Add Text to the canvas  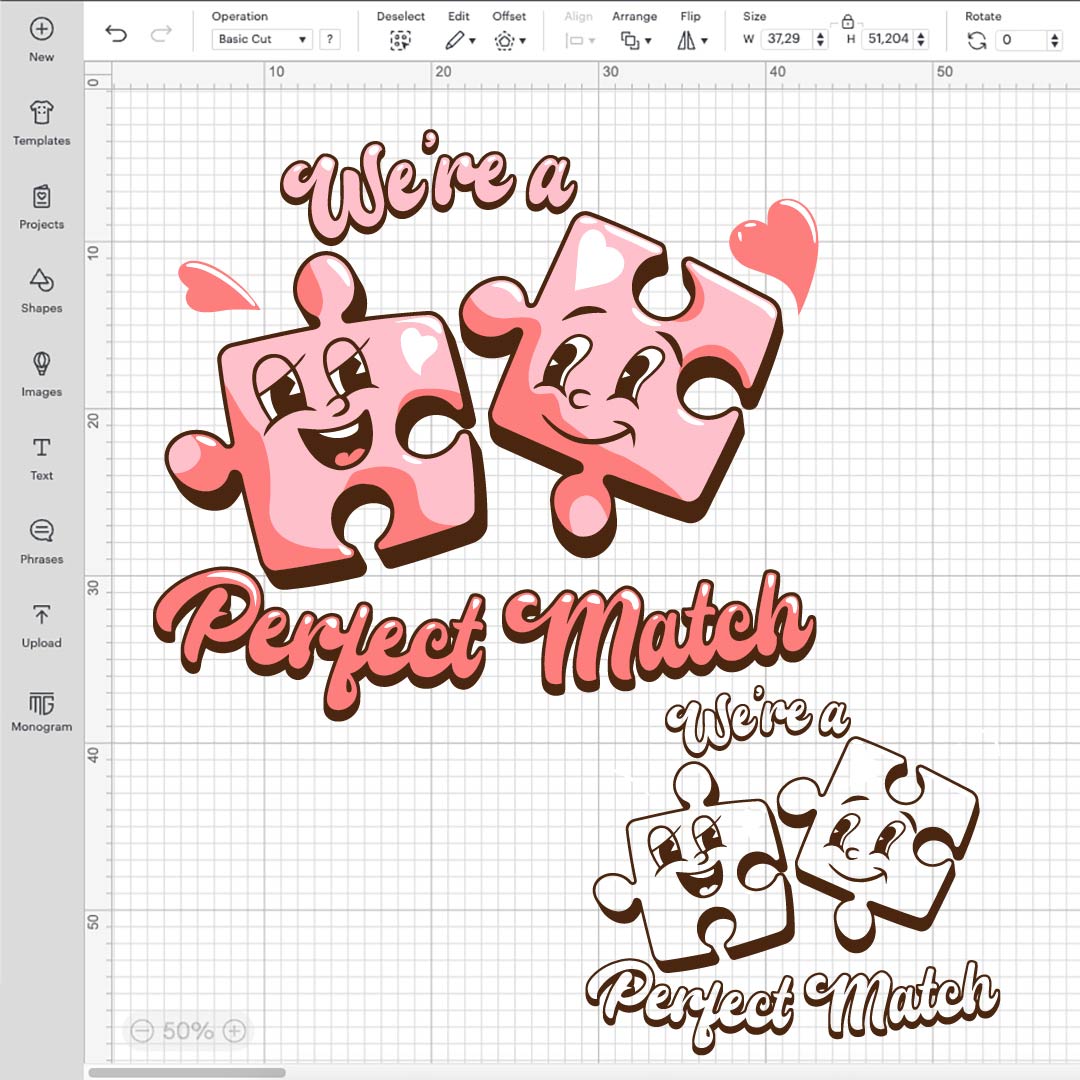(x=41, y=458)
